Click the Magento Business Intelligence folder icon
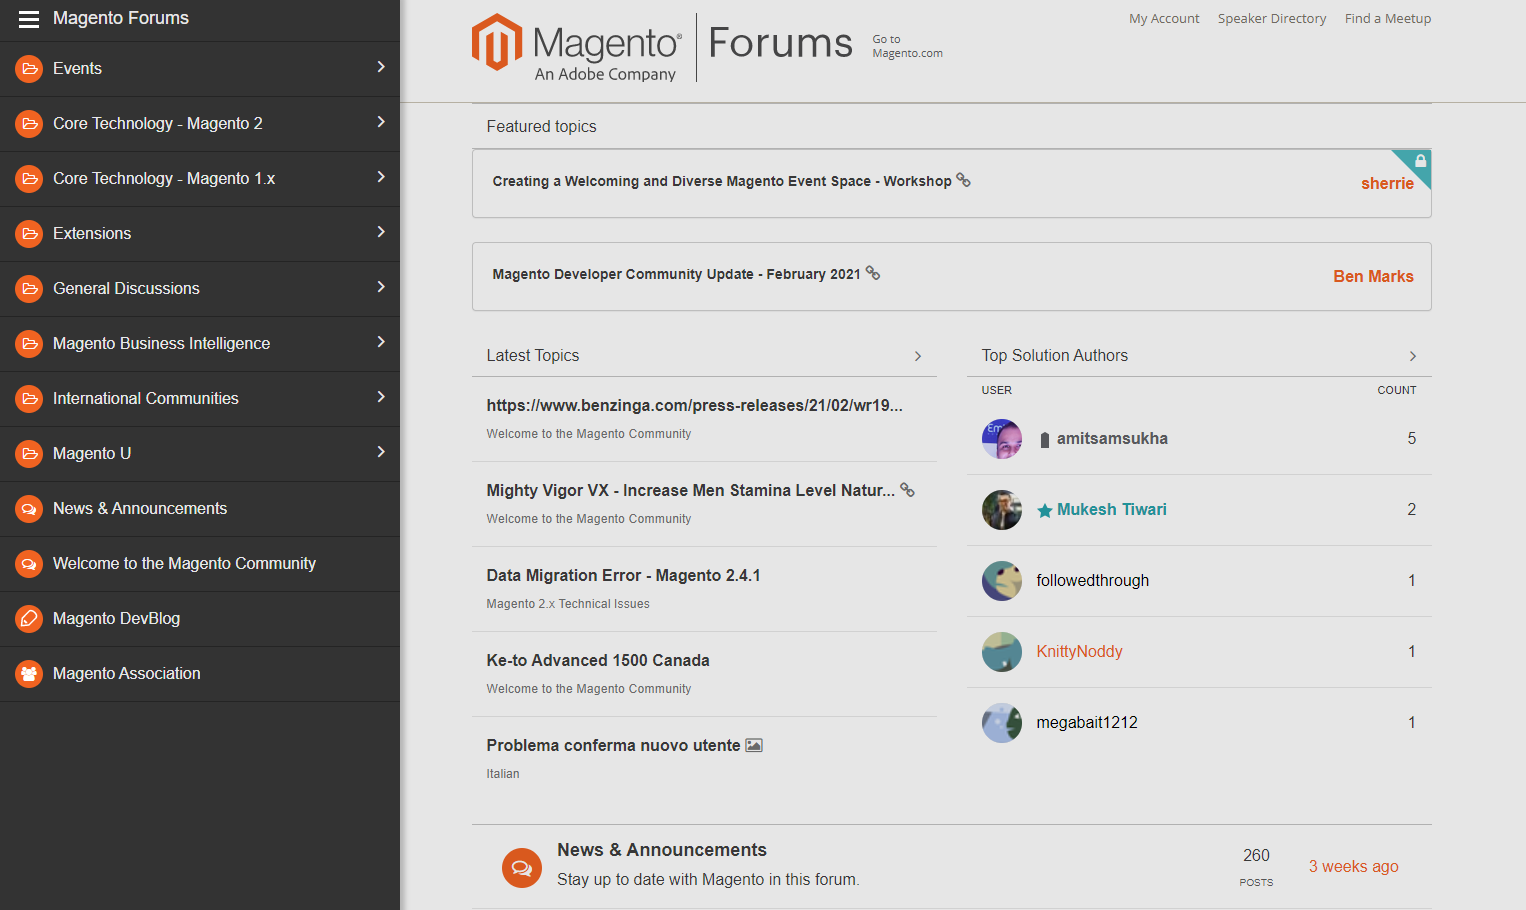 point(29,344)
